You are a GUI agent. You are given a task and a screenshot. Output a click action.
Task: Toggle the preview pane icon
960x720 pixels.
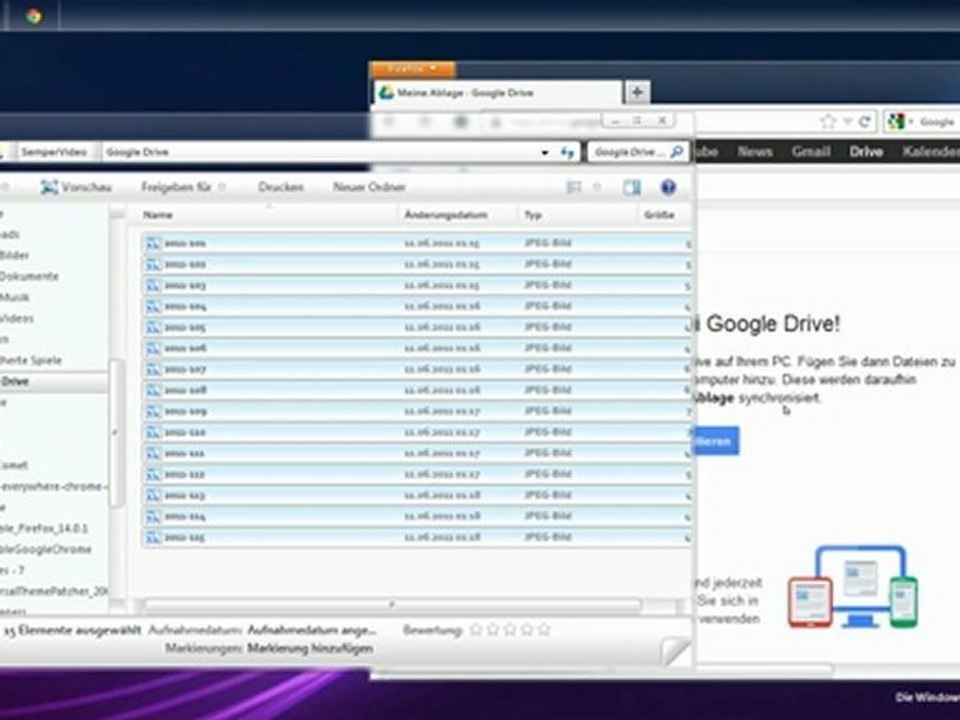(632, 187)
